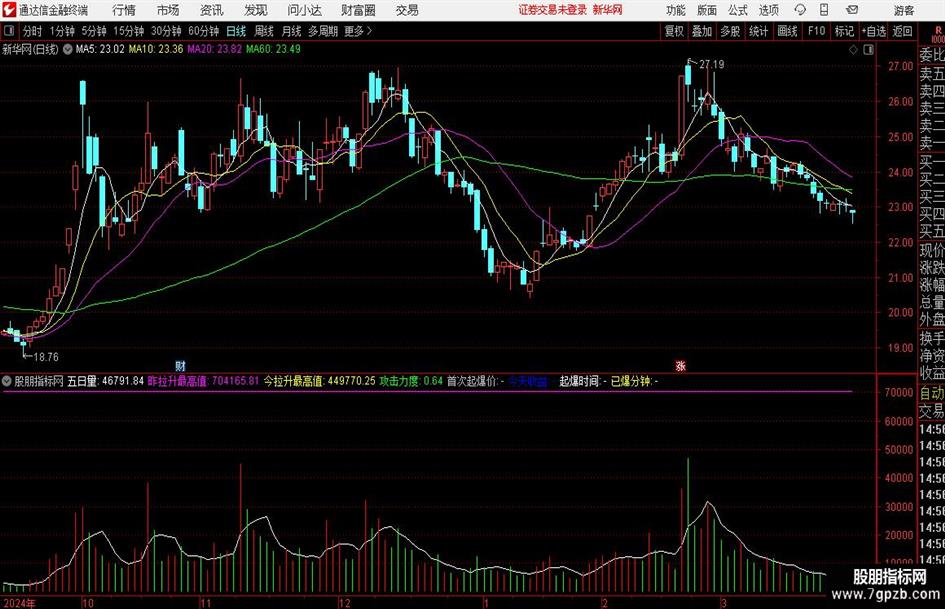Open the 问小达 menu
Image resolution: width=945 pixels, height=609 pixels.
click(x=304, y=10)
